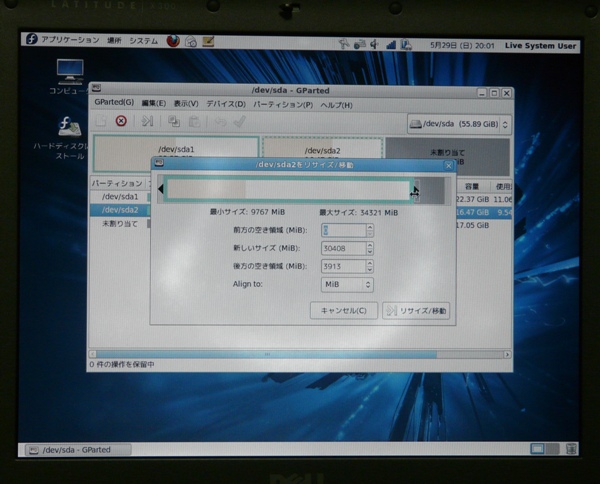Viewport: 600px width, 484px height.
Task: Click the right handle of the partition resize bar
Action: [x=415, y=190]
